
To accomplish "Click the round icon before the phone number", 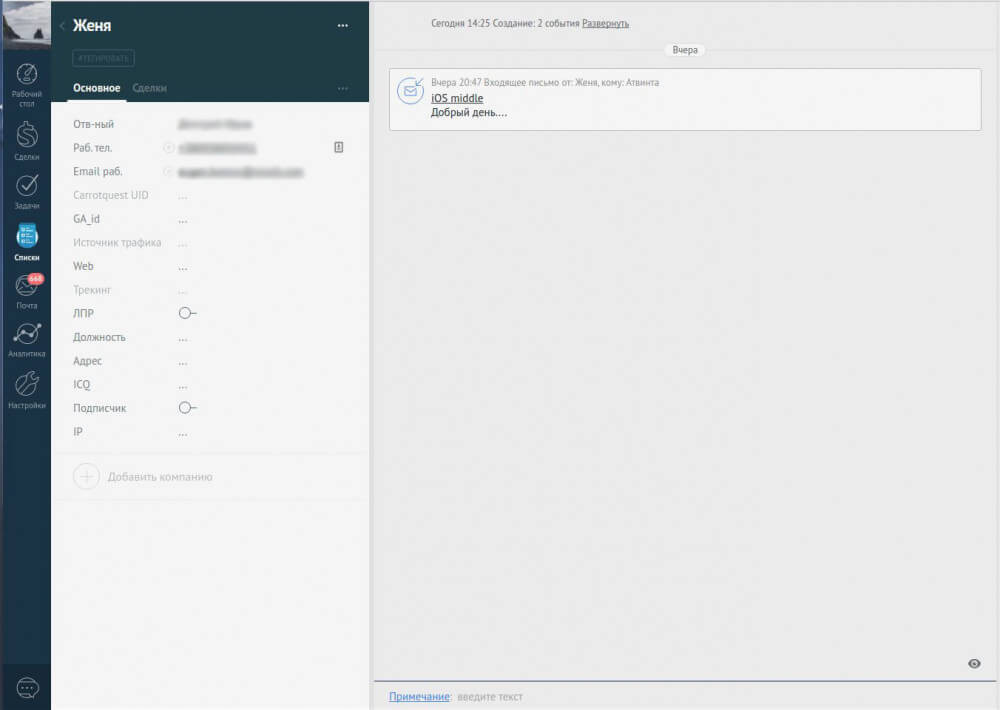I will coord(168,147).
